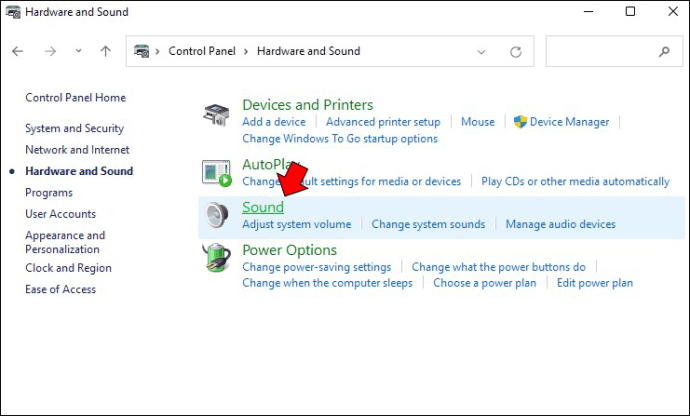
Task: Click Choose a power plan
Action: click(x=484, y=283)
